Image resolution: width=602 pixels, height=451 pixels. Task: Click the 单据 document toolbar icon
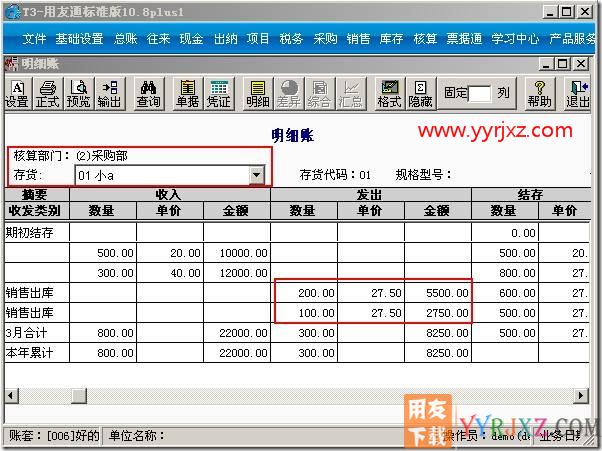tap(188, 94)
